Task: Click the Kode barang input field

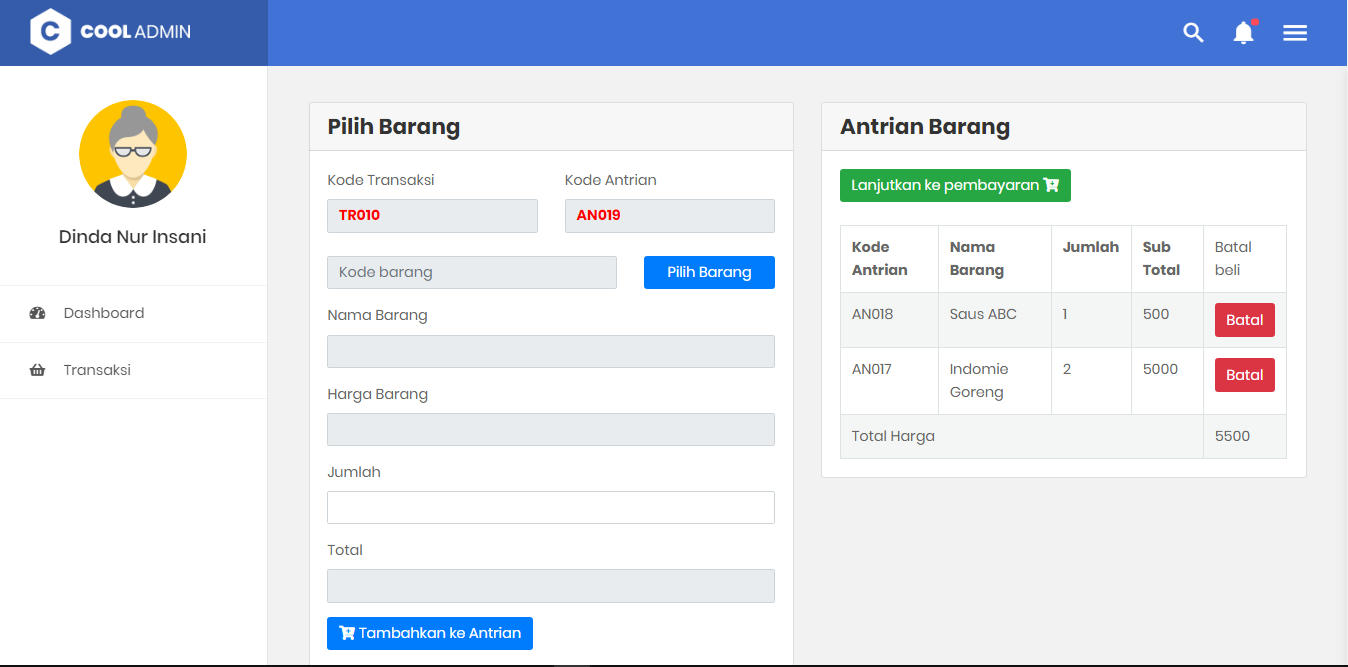Action: [471, 272]
